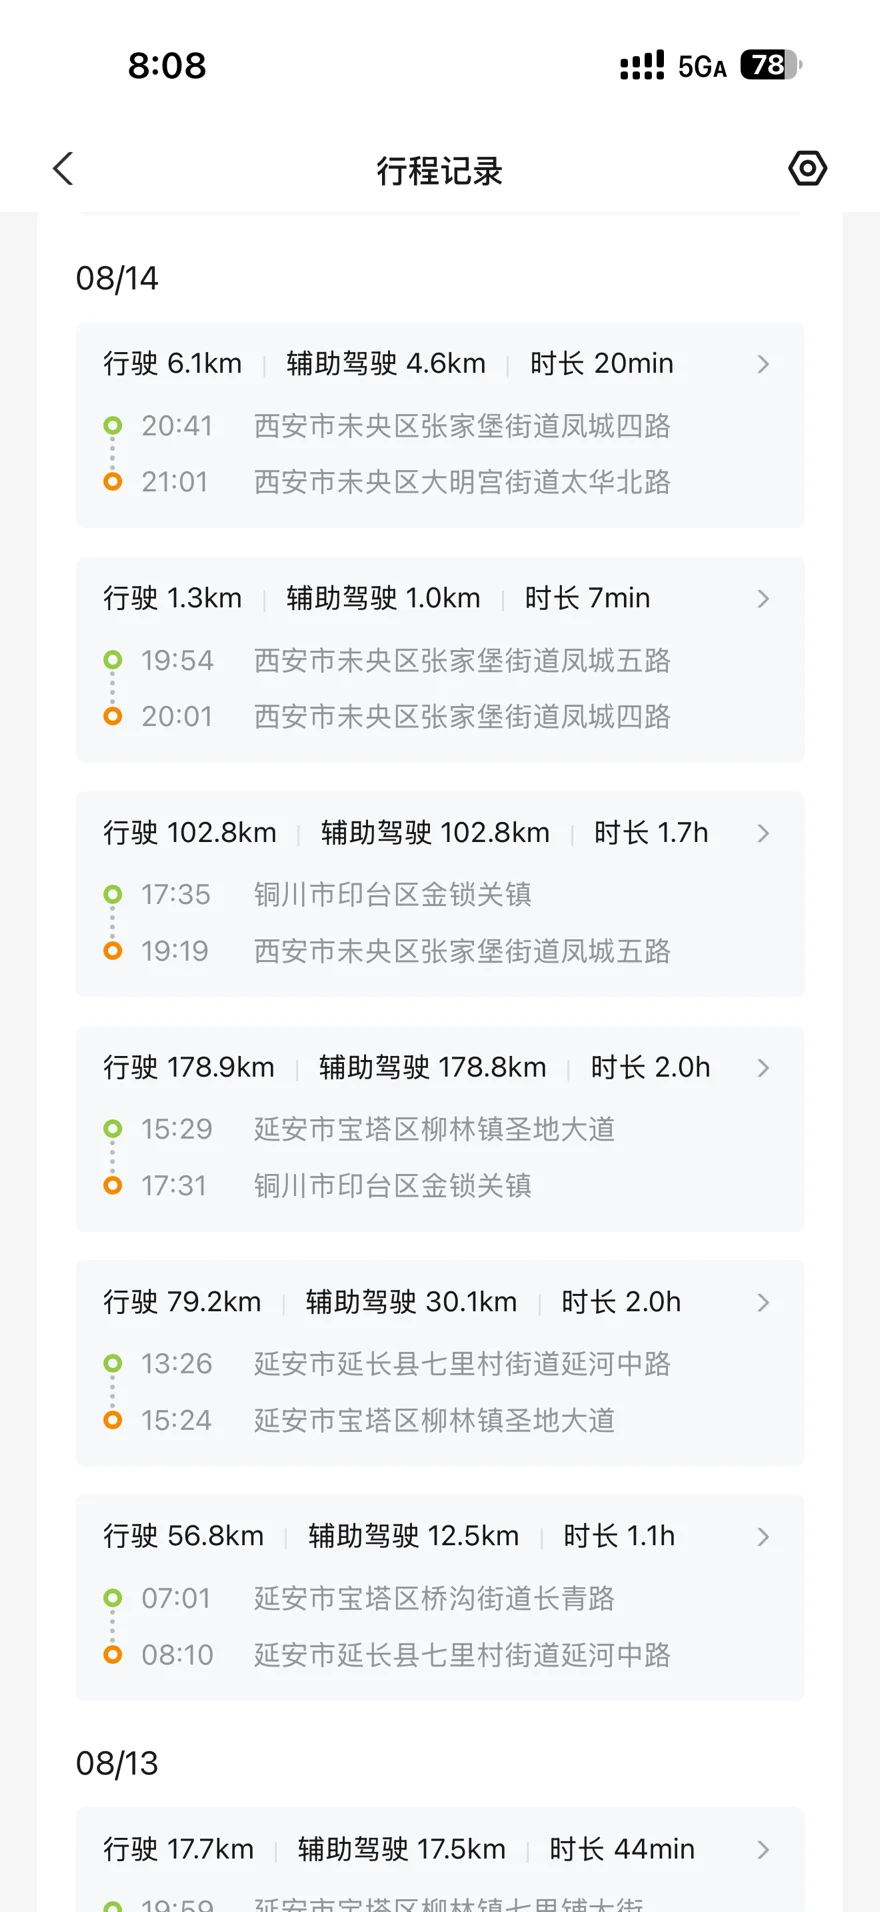Open trip ending at 凤城五路 at 19:19

pyautogui.click(x=440, y=894)
